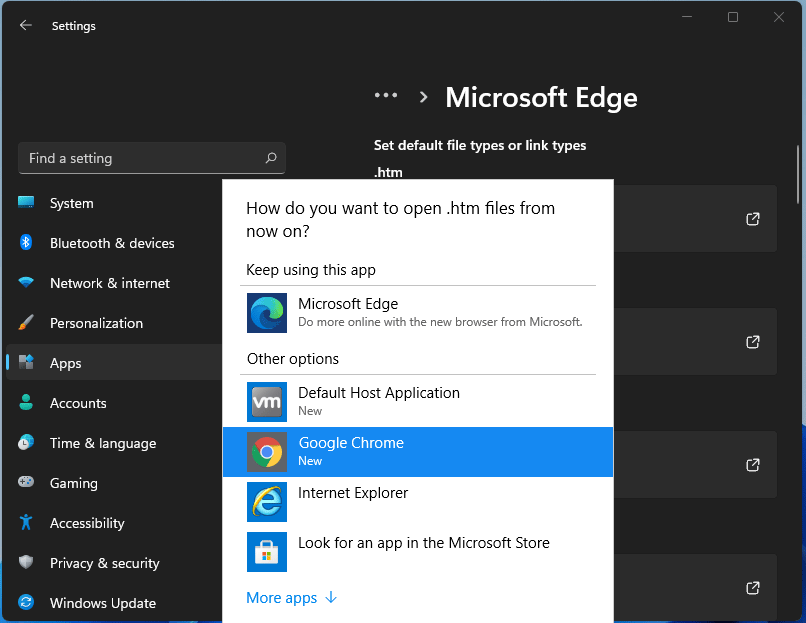
Task: Select Google Chrome as default app
Action: pos(418,452)
